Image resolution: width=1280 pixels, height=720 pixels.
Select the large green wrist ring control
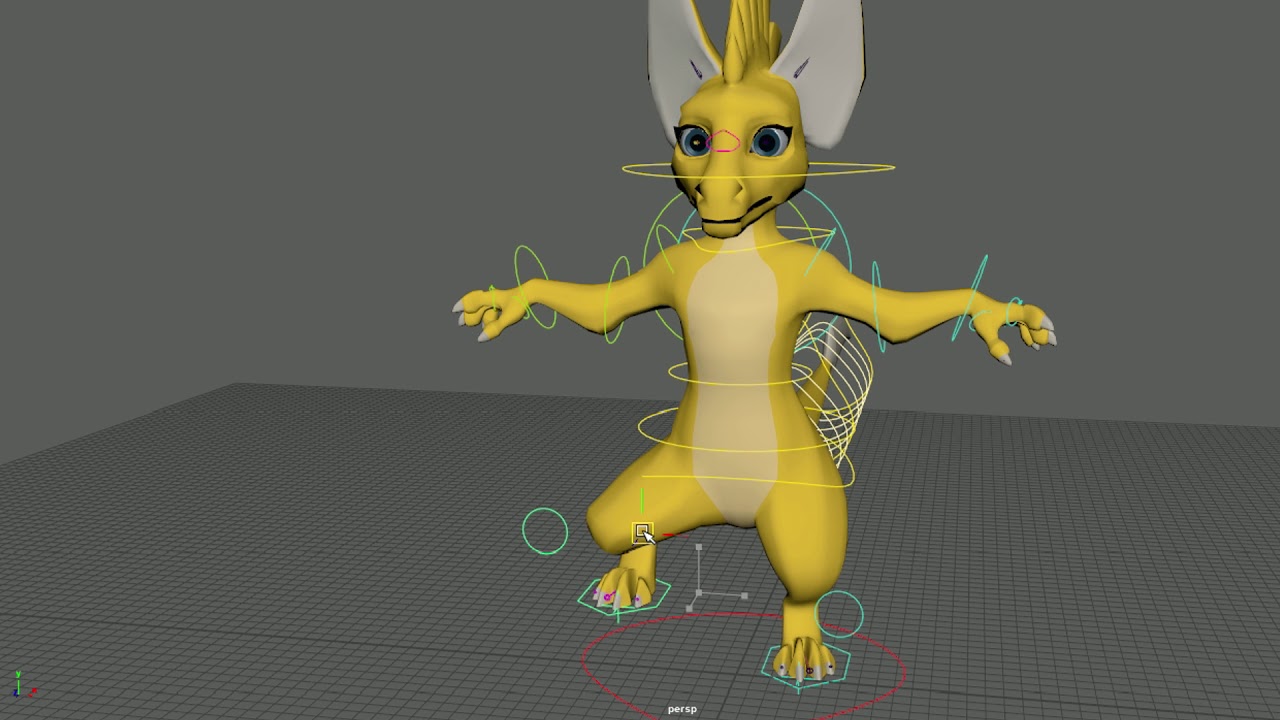pos(536,288)
